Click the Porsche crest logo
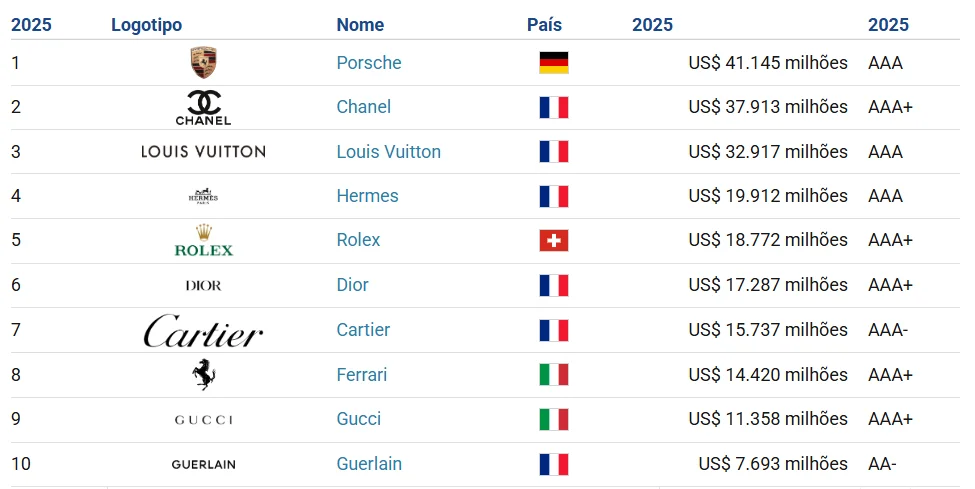 203,62
